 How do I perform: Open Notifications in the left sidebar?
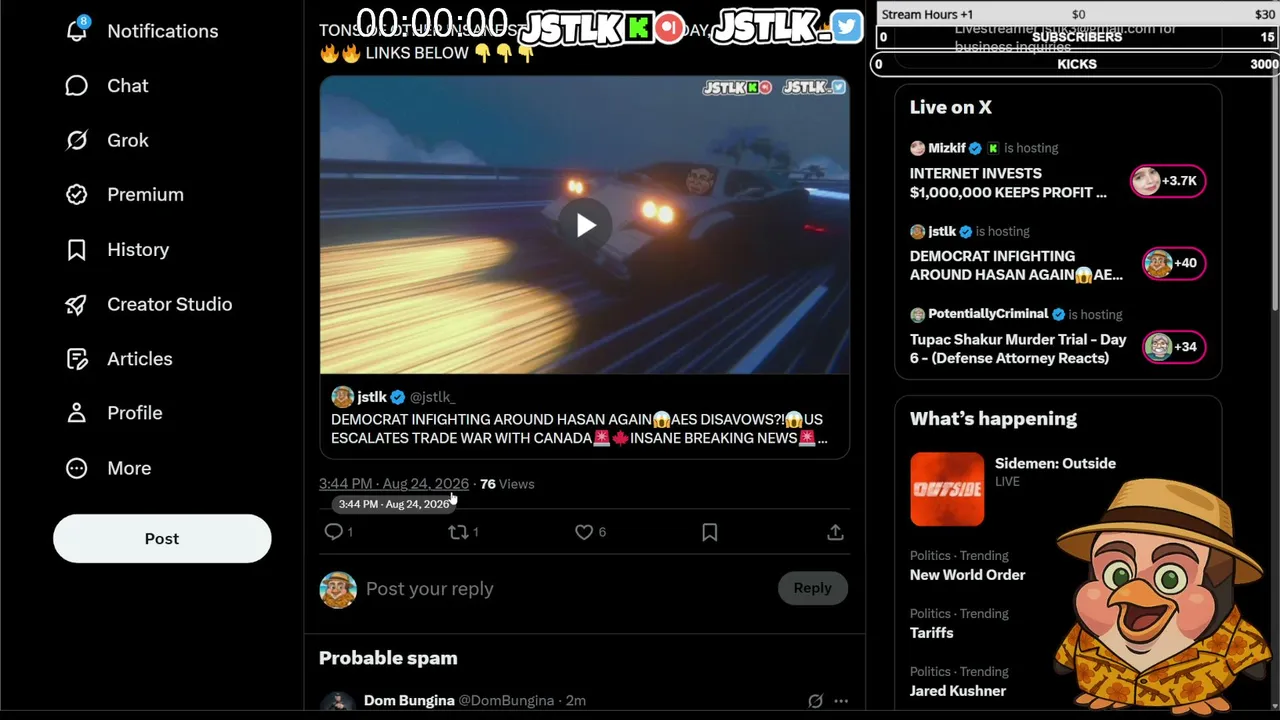pos(141,31)
